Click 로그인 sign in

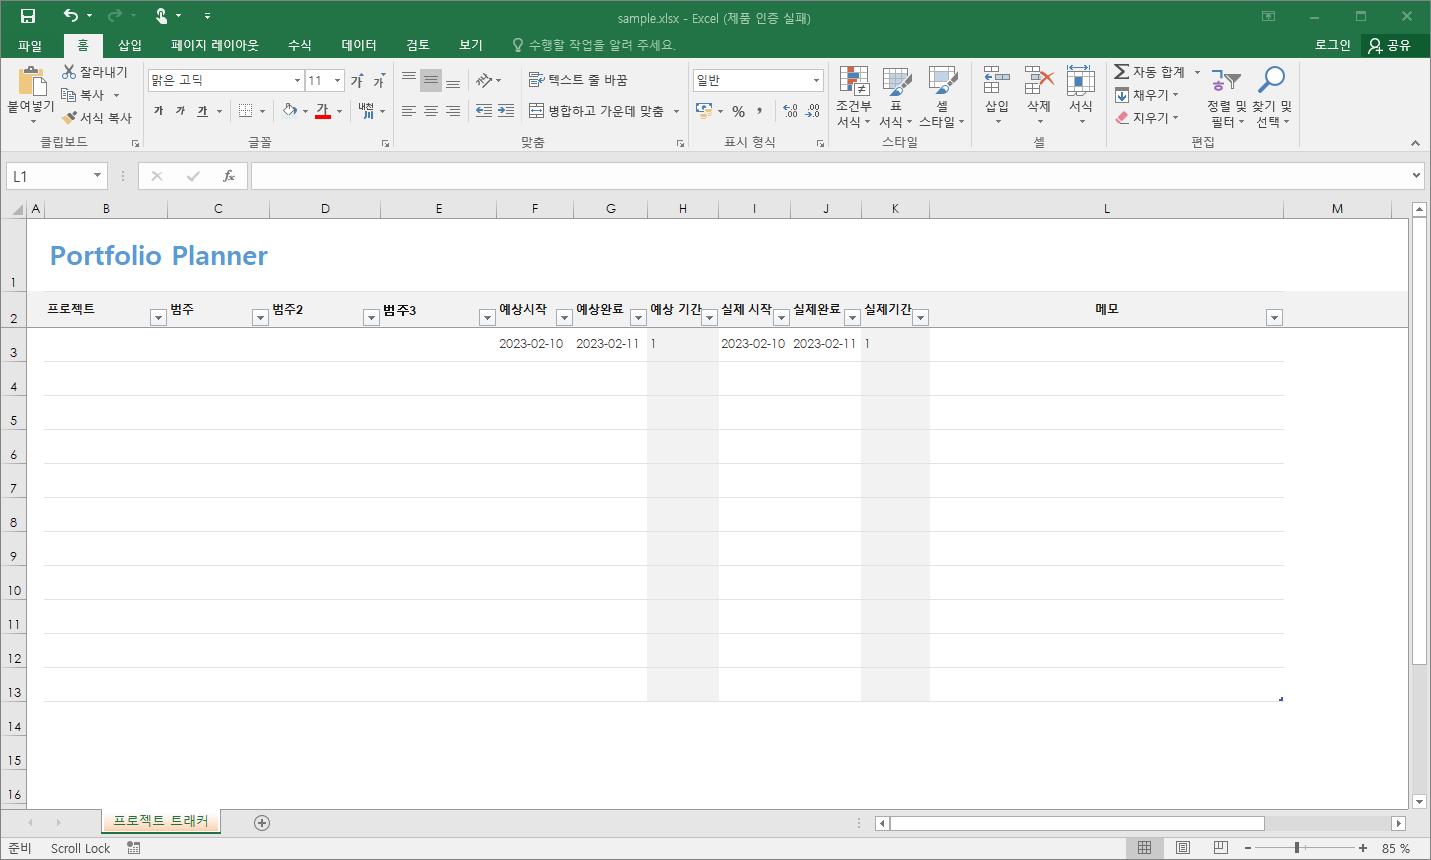tap(1333, 45)
